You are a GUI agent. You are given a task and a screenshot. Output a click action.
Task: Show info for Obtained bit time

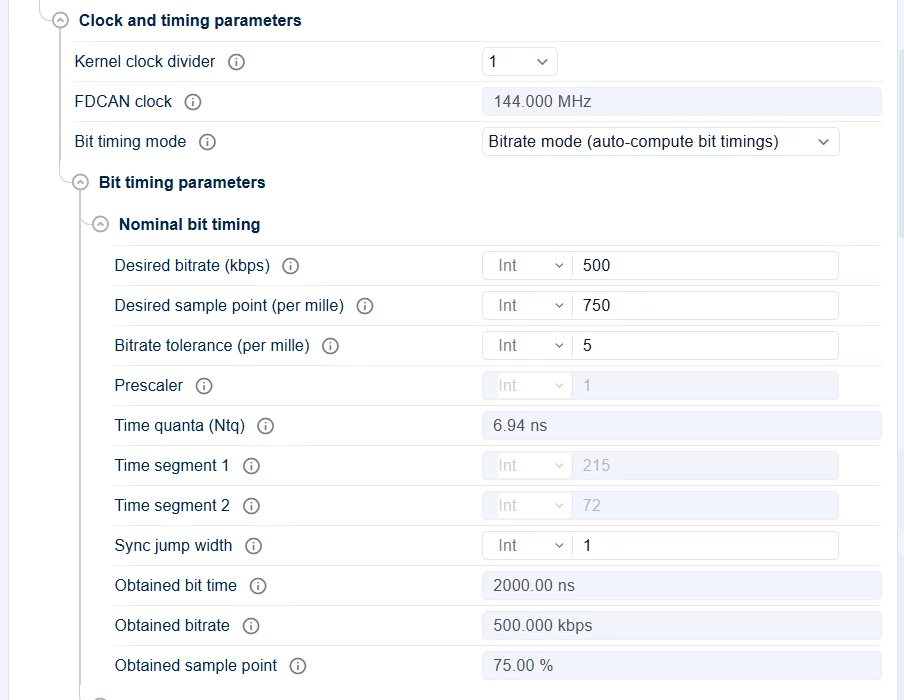258,586
